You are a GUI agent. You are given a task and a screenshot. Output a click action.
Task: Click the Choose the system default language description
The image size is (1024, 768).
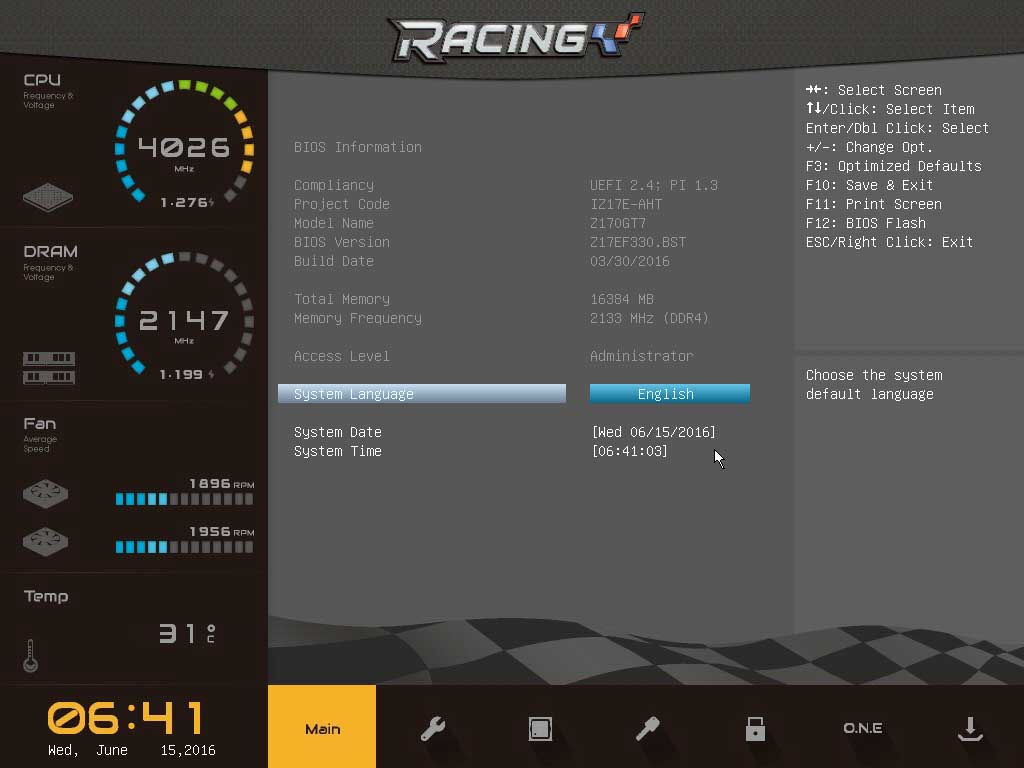pyautogui.click(x=874, y=385)
